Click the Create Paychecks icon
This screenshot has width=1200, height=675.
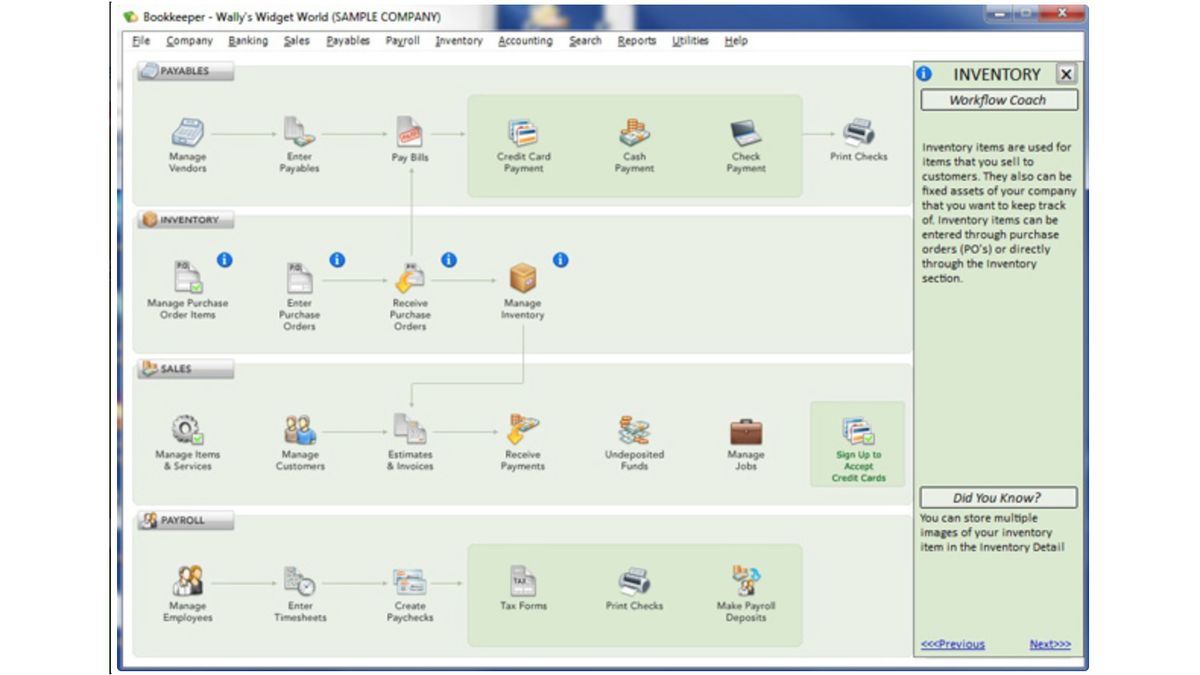410,585
